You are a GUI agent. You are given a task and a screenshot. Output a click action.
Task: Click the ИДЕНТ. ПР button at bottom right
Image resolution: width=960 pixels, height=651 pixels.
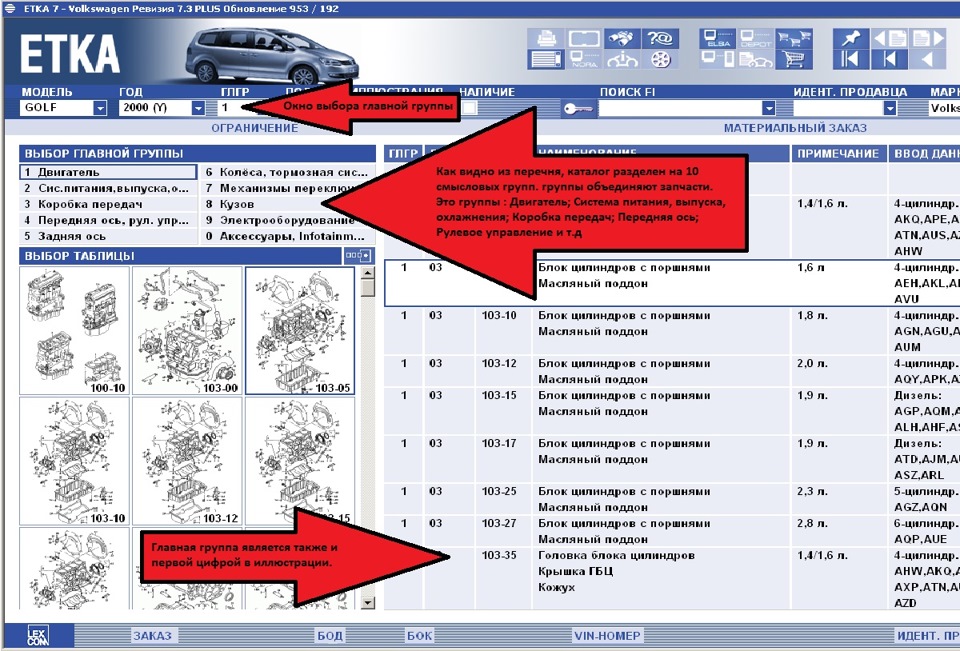928,636
